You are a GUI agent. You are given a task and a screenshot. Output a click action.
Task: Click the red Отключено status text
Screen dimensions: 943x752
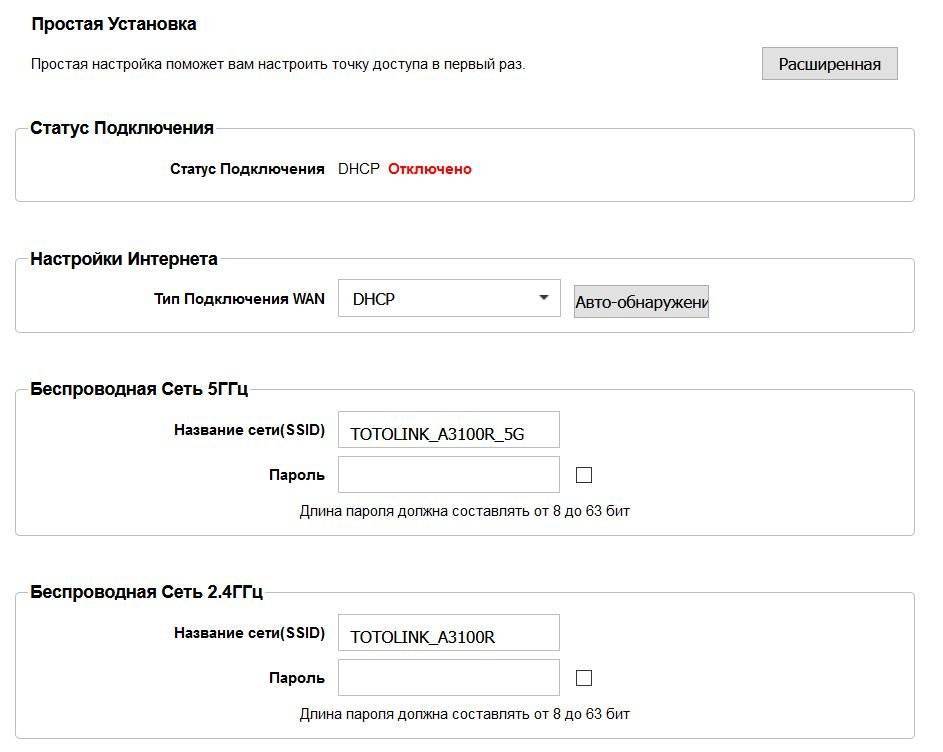coord(429,169)
